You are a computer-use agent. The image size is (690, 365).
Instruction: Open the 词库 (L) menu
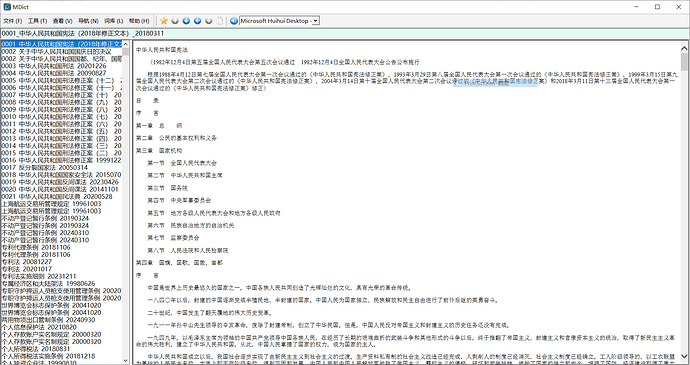114,21
